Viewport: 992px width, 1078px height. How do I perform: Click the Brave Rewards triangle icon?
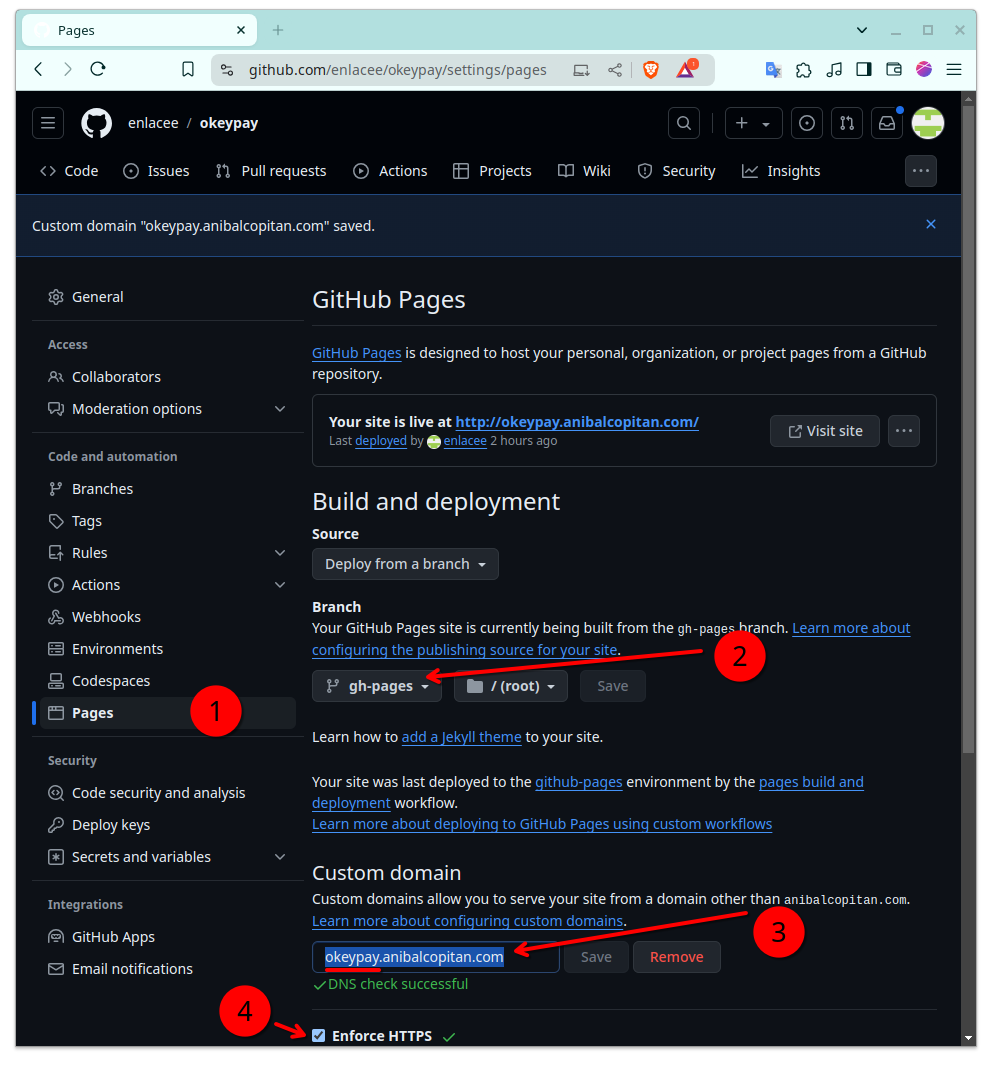tap(687, 69)
